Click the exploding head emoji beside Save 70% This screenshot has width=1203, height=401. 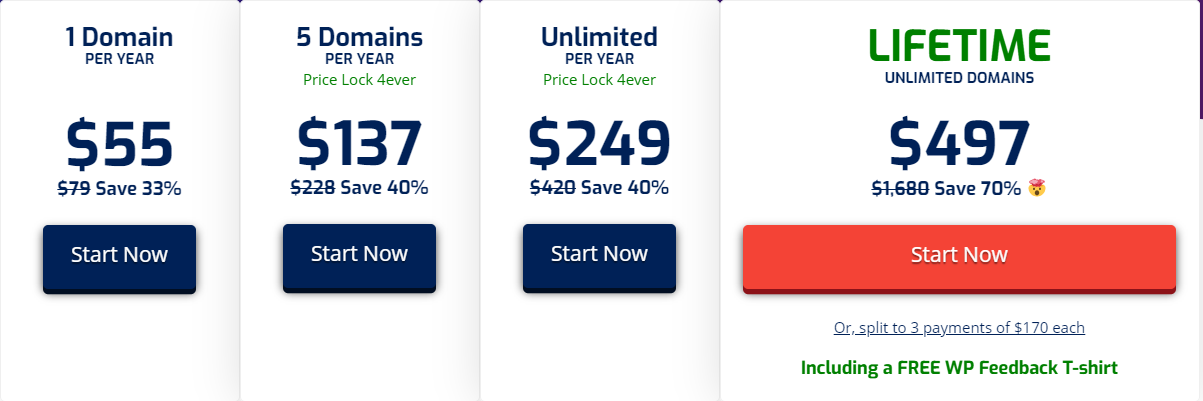[1037, 187]
